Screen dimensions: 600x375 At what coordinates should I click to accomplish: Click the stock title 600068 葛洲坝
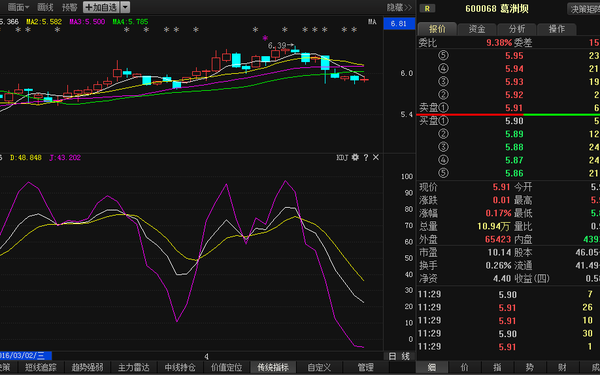pos(497,9)
